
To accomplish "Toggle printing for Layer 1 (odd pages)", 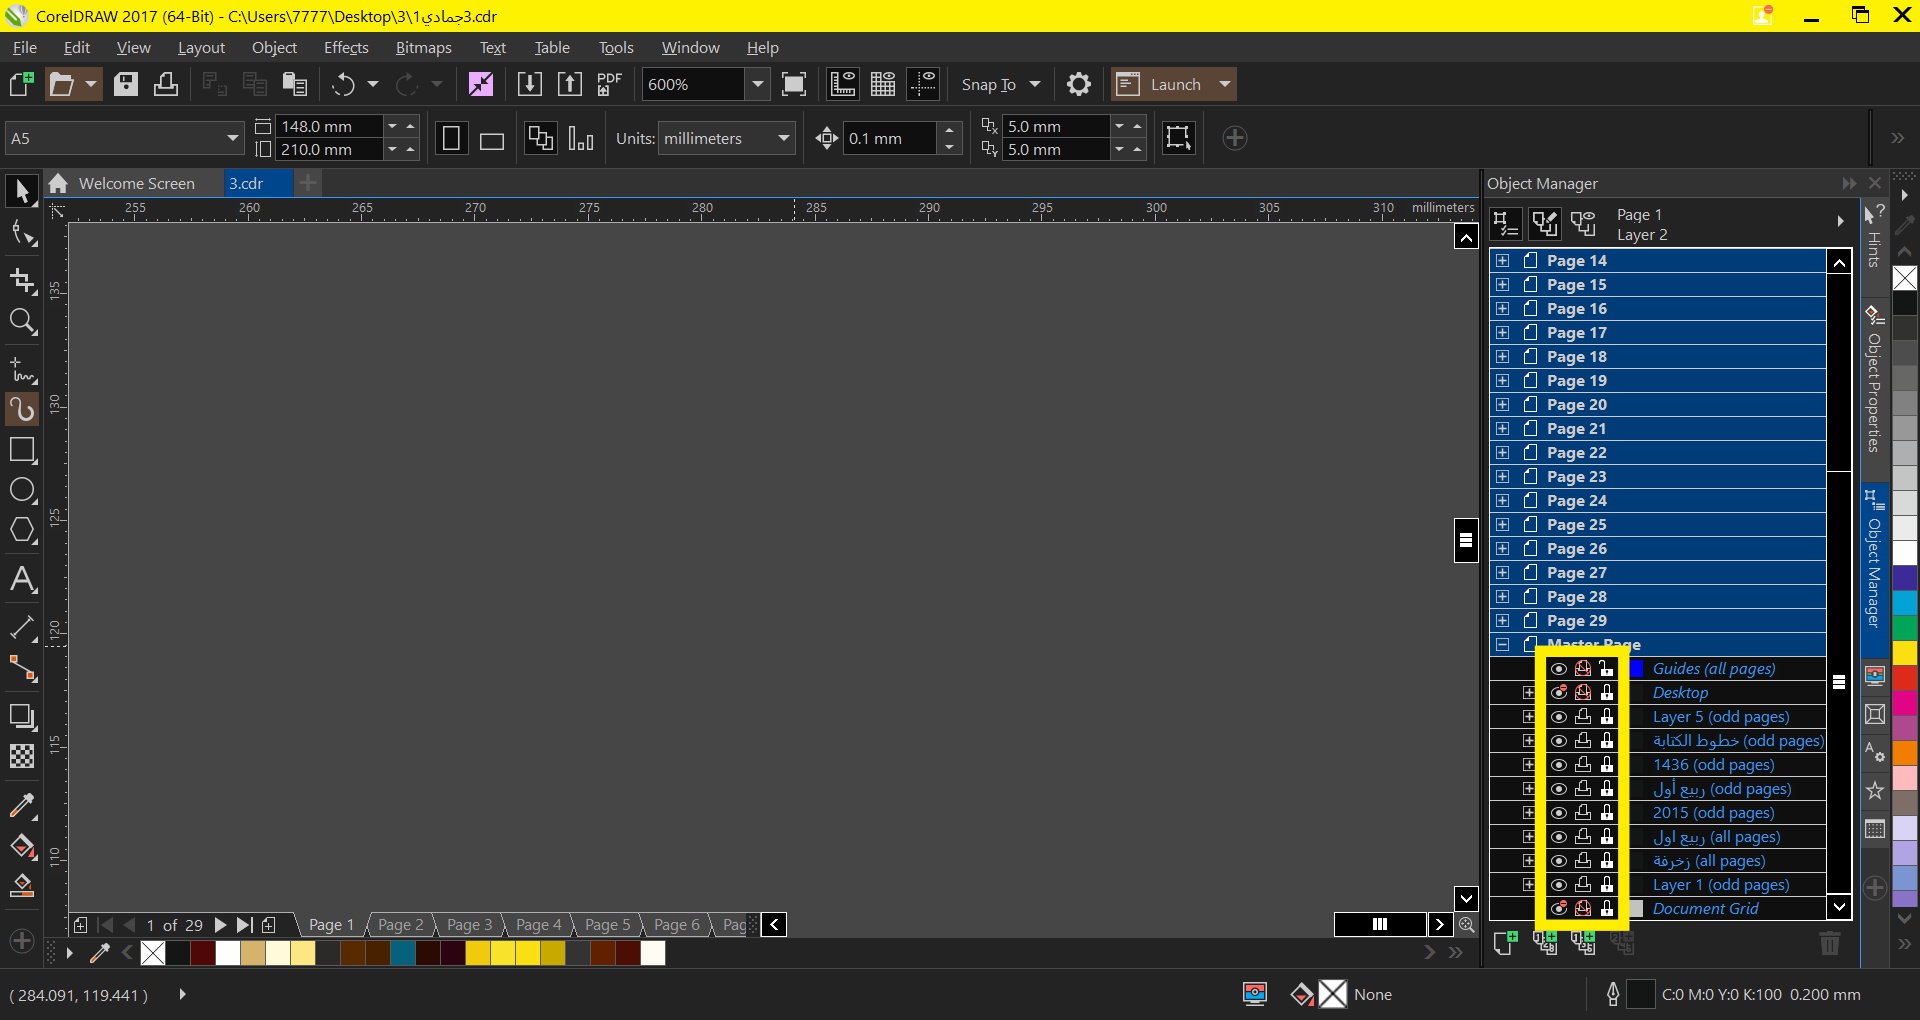I will pos(1583,885).
